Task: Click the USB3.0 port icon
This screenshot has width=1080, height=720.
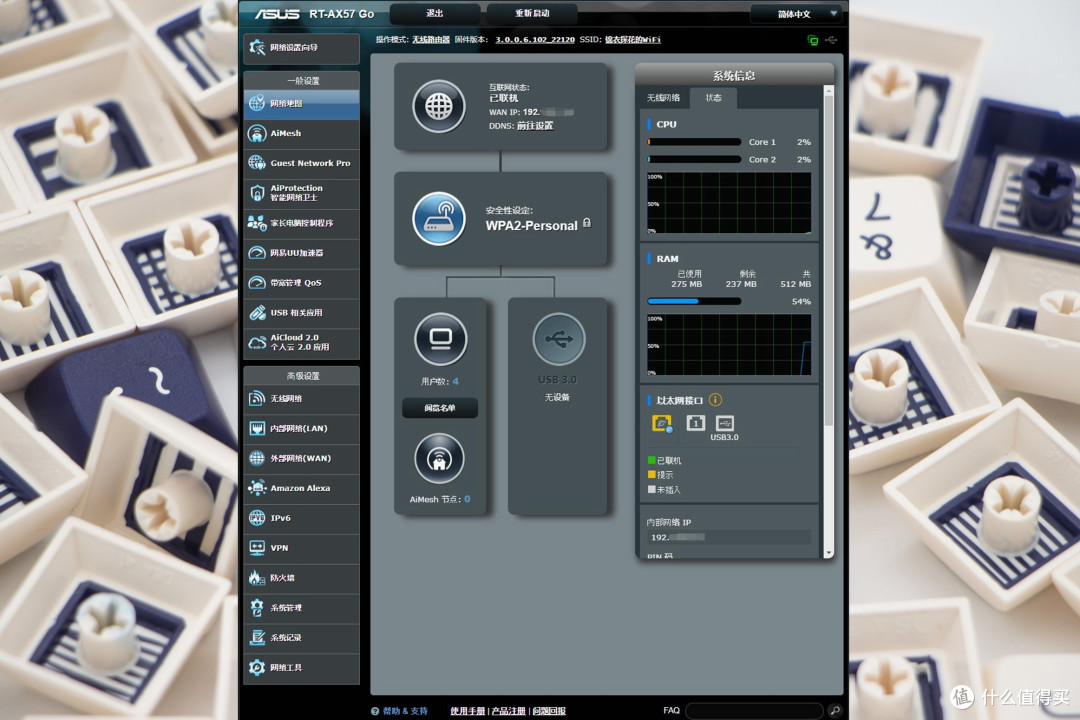Action: pyautogui.click(x=725, y=423)
